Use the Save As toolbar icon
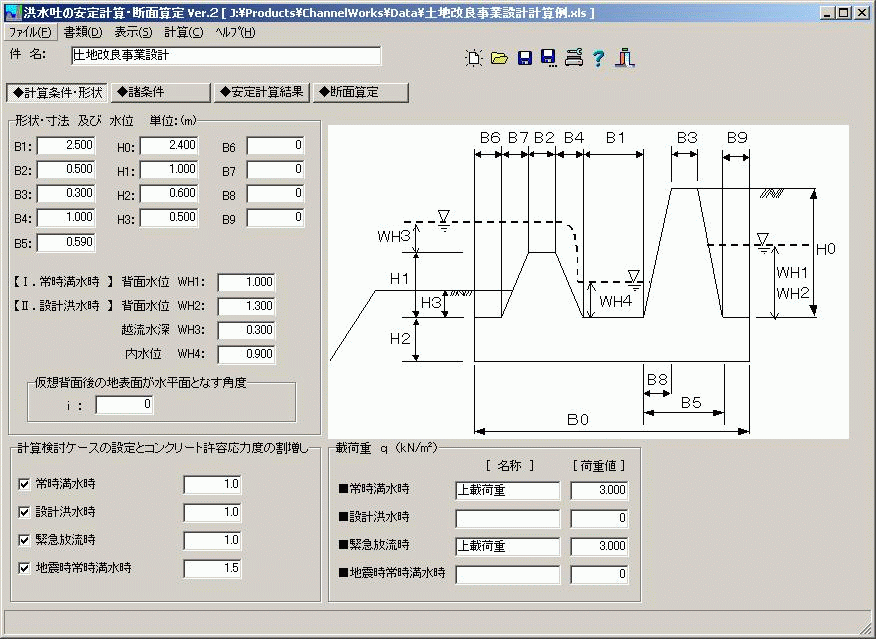 click(x=548, y=56)
